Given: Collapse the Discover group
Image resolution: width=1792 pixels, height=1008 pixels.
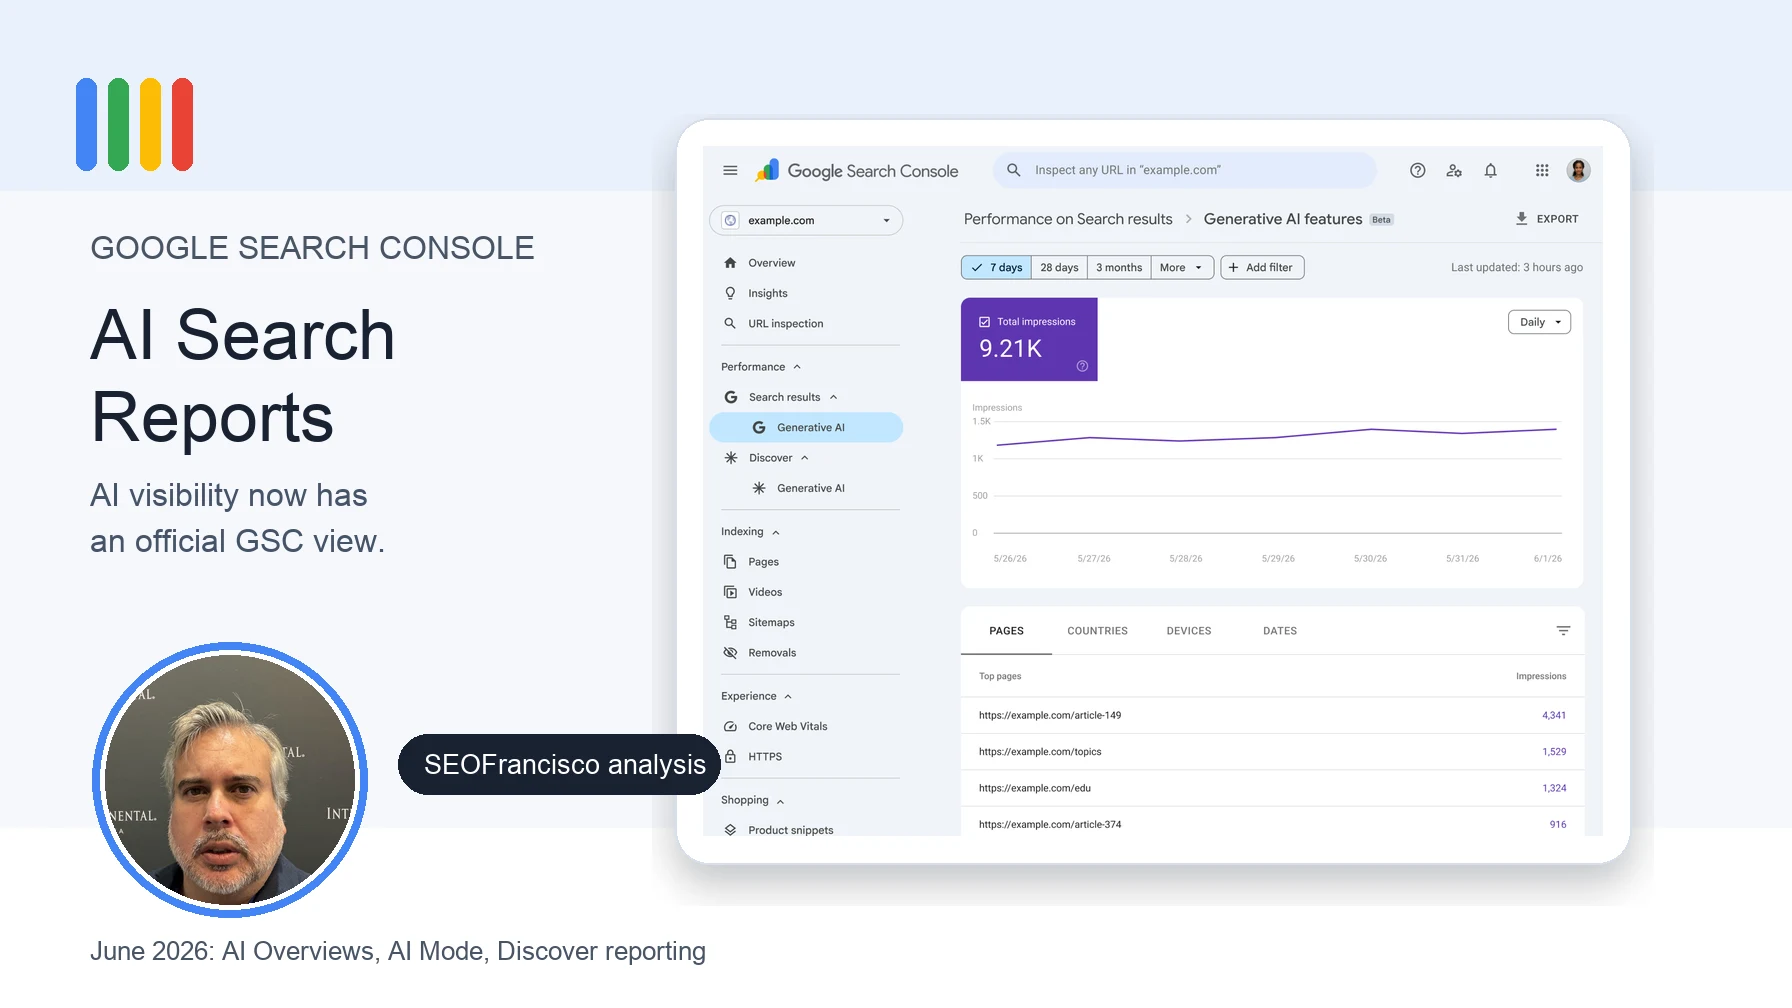Looking at the screenshot, I should (804, 458).
